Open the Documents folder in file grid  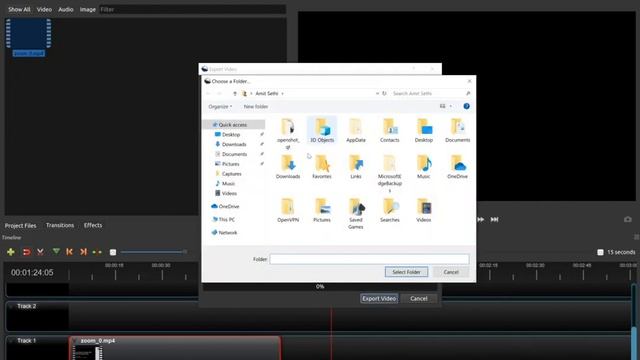click(x=458, y=130)
